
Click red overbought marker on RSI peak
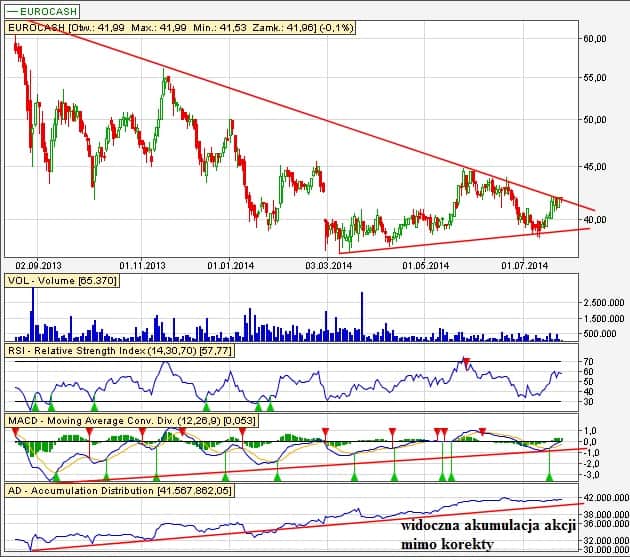pyautogui.click(x=465, y=360)
